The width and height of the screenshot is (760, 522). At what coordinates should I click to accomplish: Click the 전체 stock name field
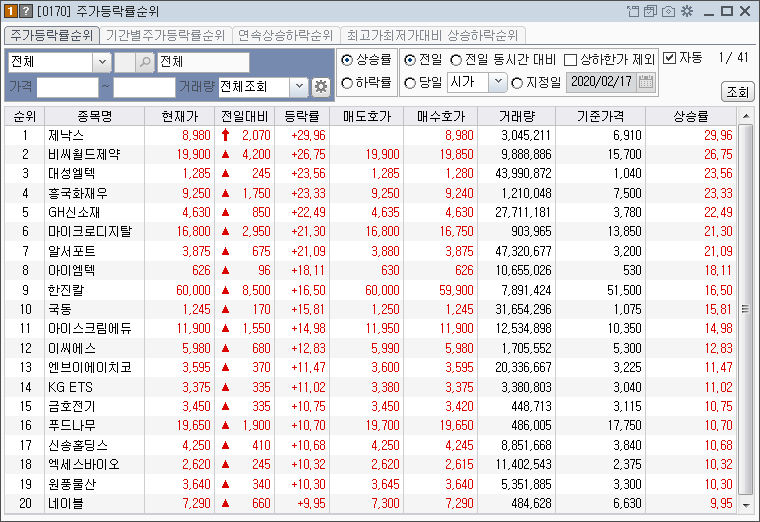(x=203, y=62)
